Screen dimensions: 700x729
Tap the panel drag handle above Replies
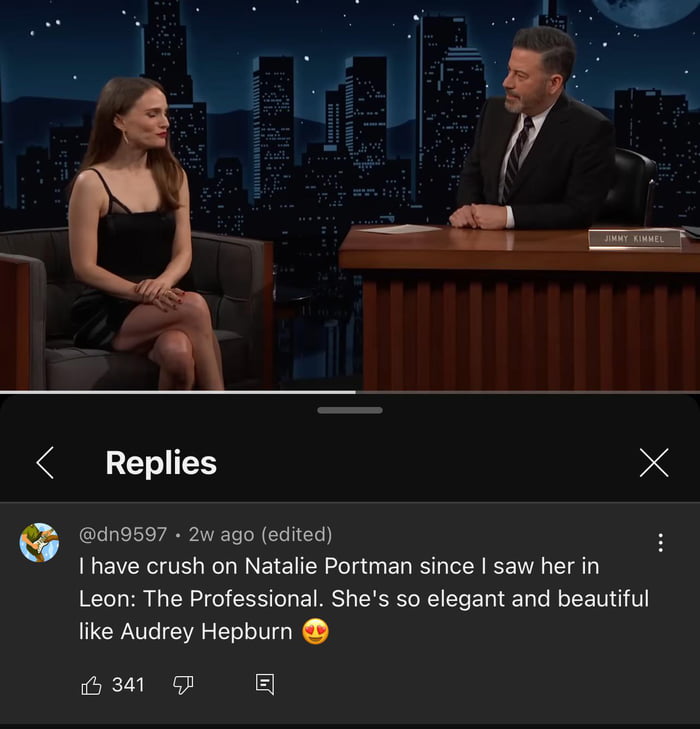point(350,410)
